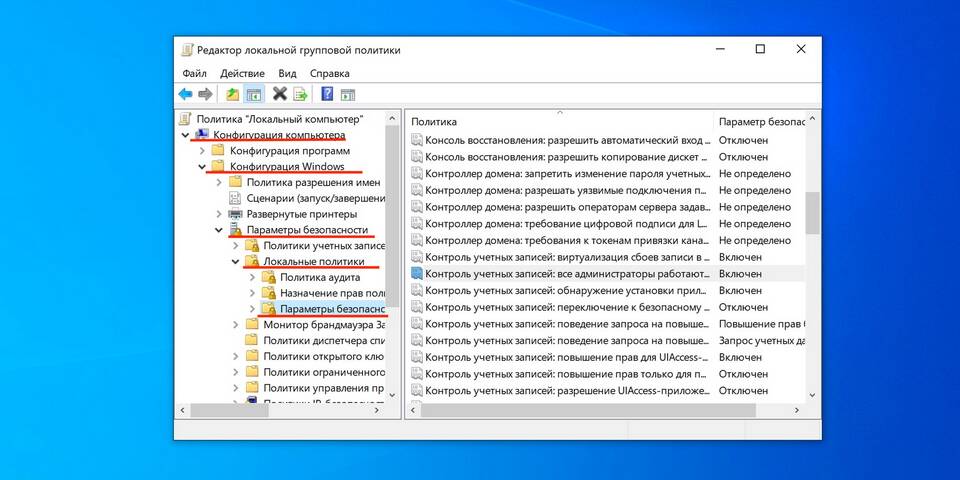Viewport: 960px width, 480px height.
Task: Select the Политика аудита tree item
Action: tap(316, 277)
